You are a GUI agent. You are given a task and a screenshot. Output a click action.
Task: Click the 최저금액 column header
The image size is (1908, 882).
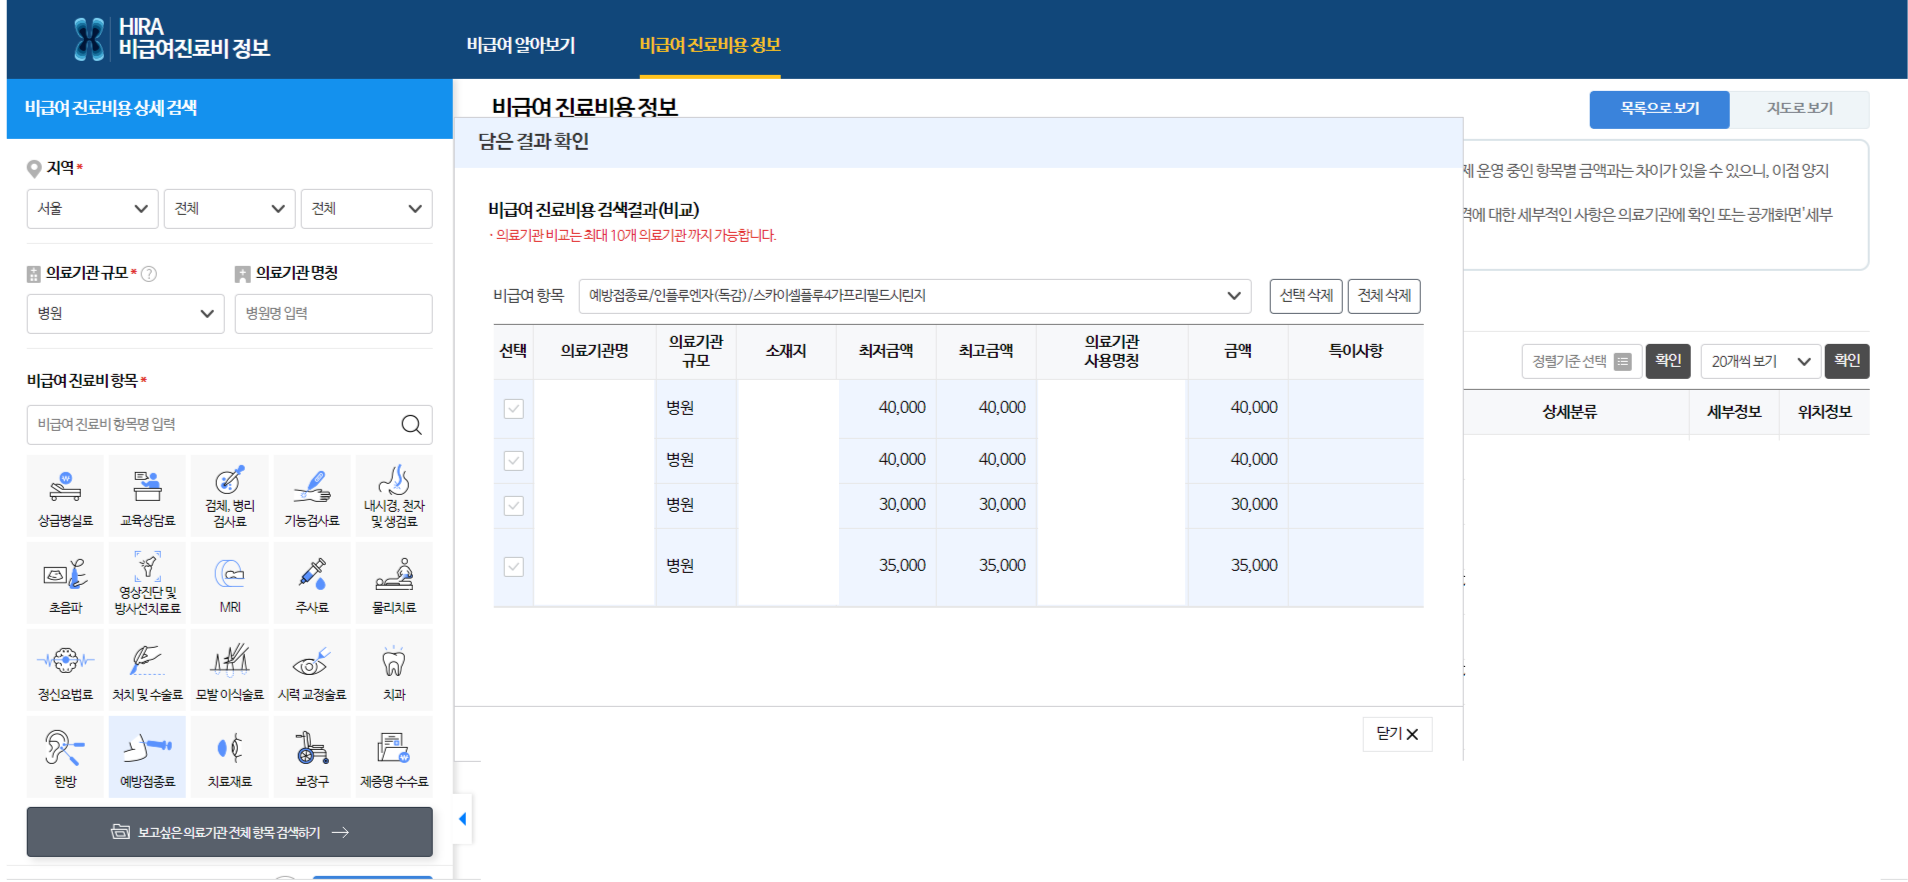[x=886, y=351]
